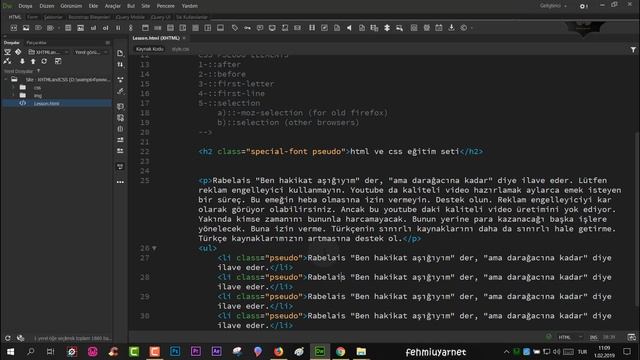Open Yerel görünüm view dropdown
Viewport: 640px width, 360px height.
click(x=91, y=52)
